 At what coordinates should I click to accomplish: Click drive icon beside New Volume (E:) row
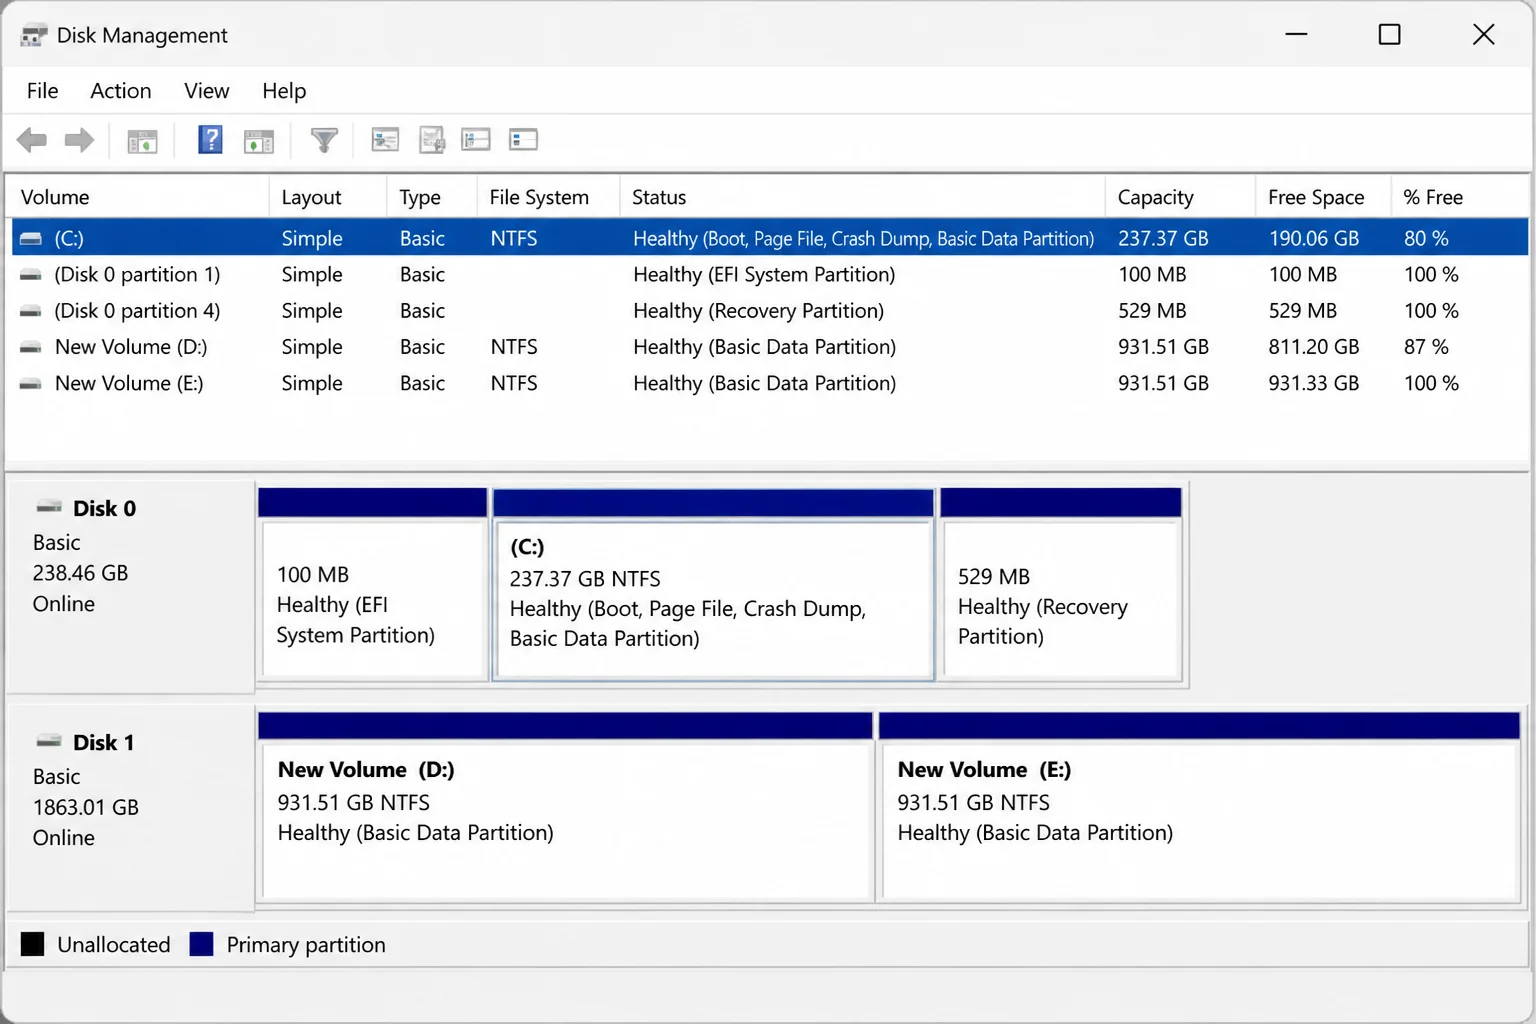(x=31, y=383)
